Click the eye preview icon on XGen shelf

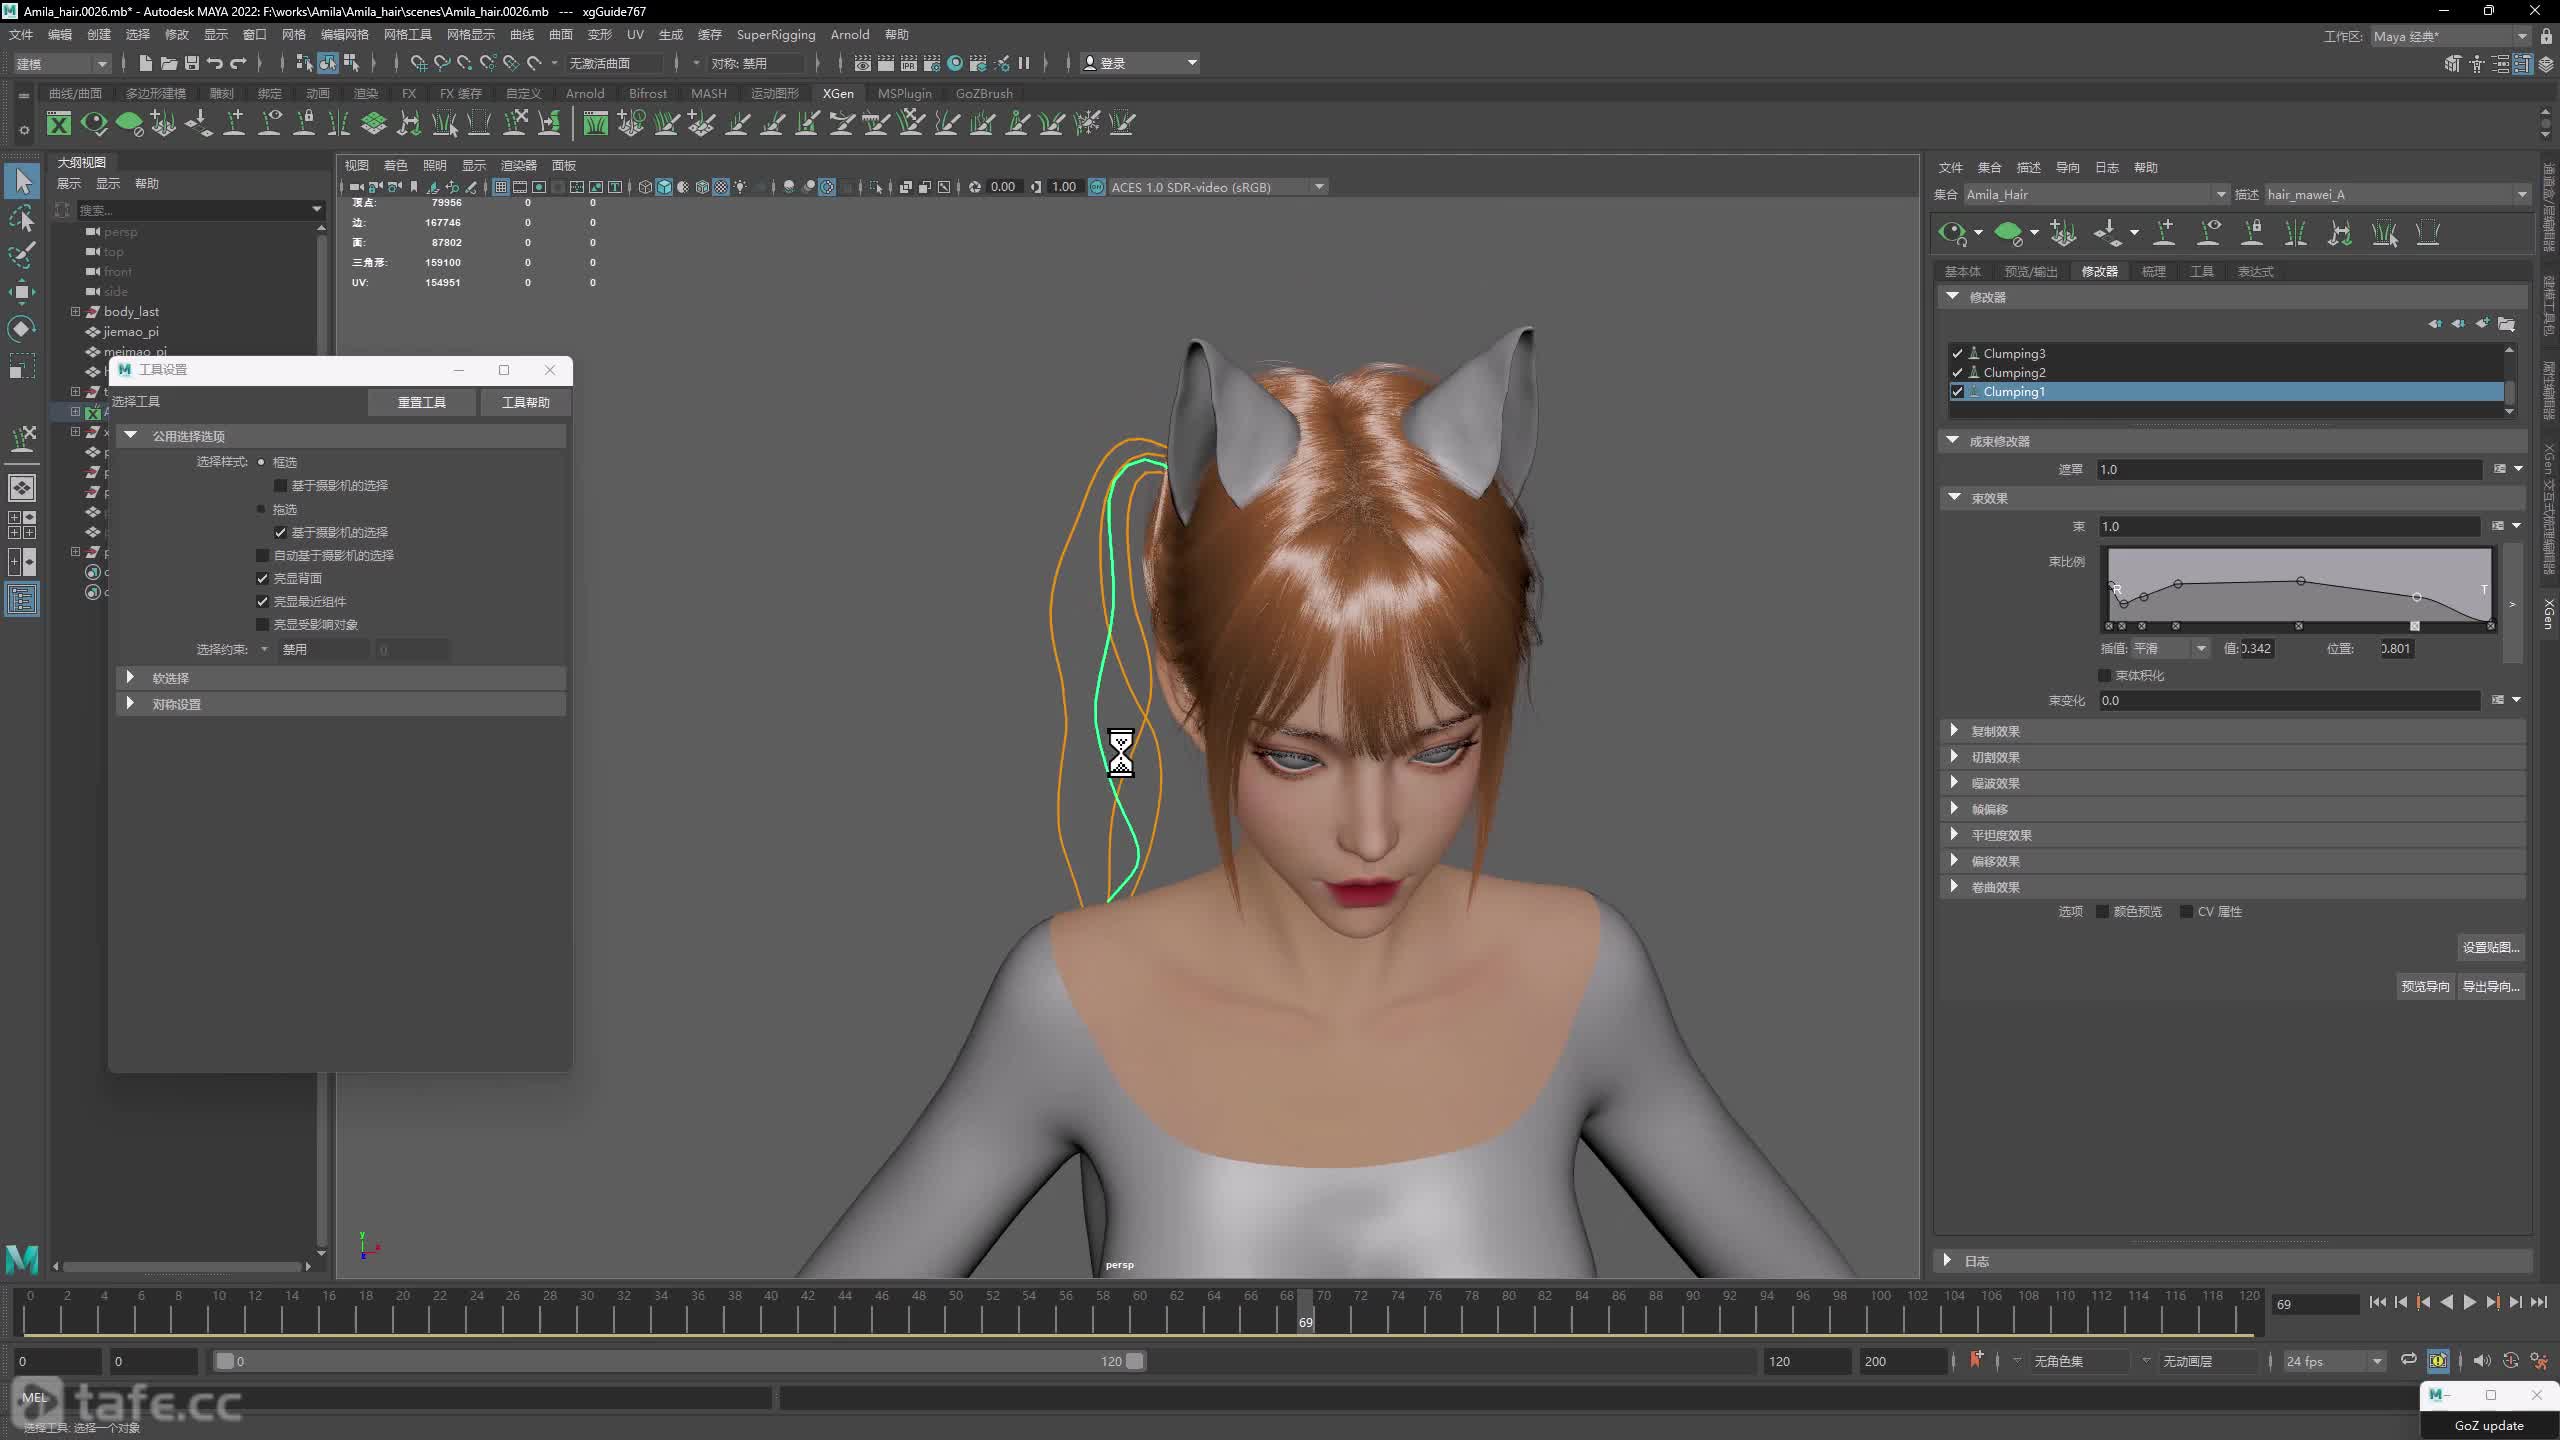(94, 123)
